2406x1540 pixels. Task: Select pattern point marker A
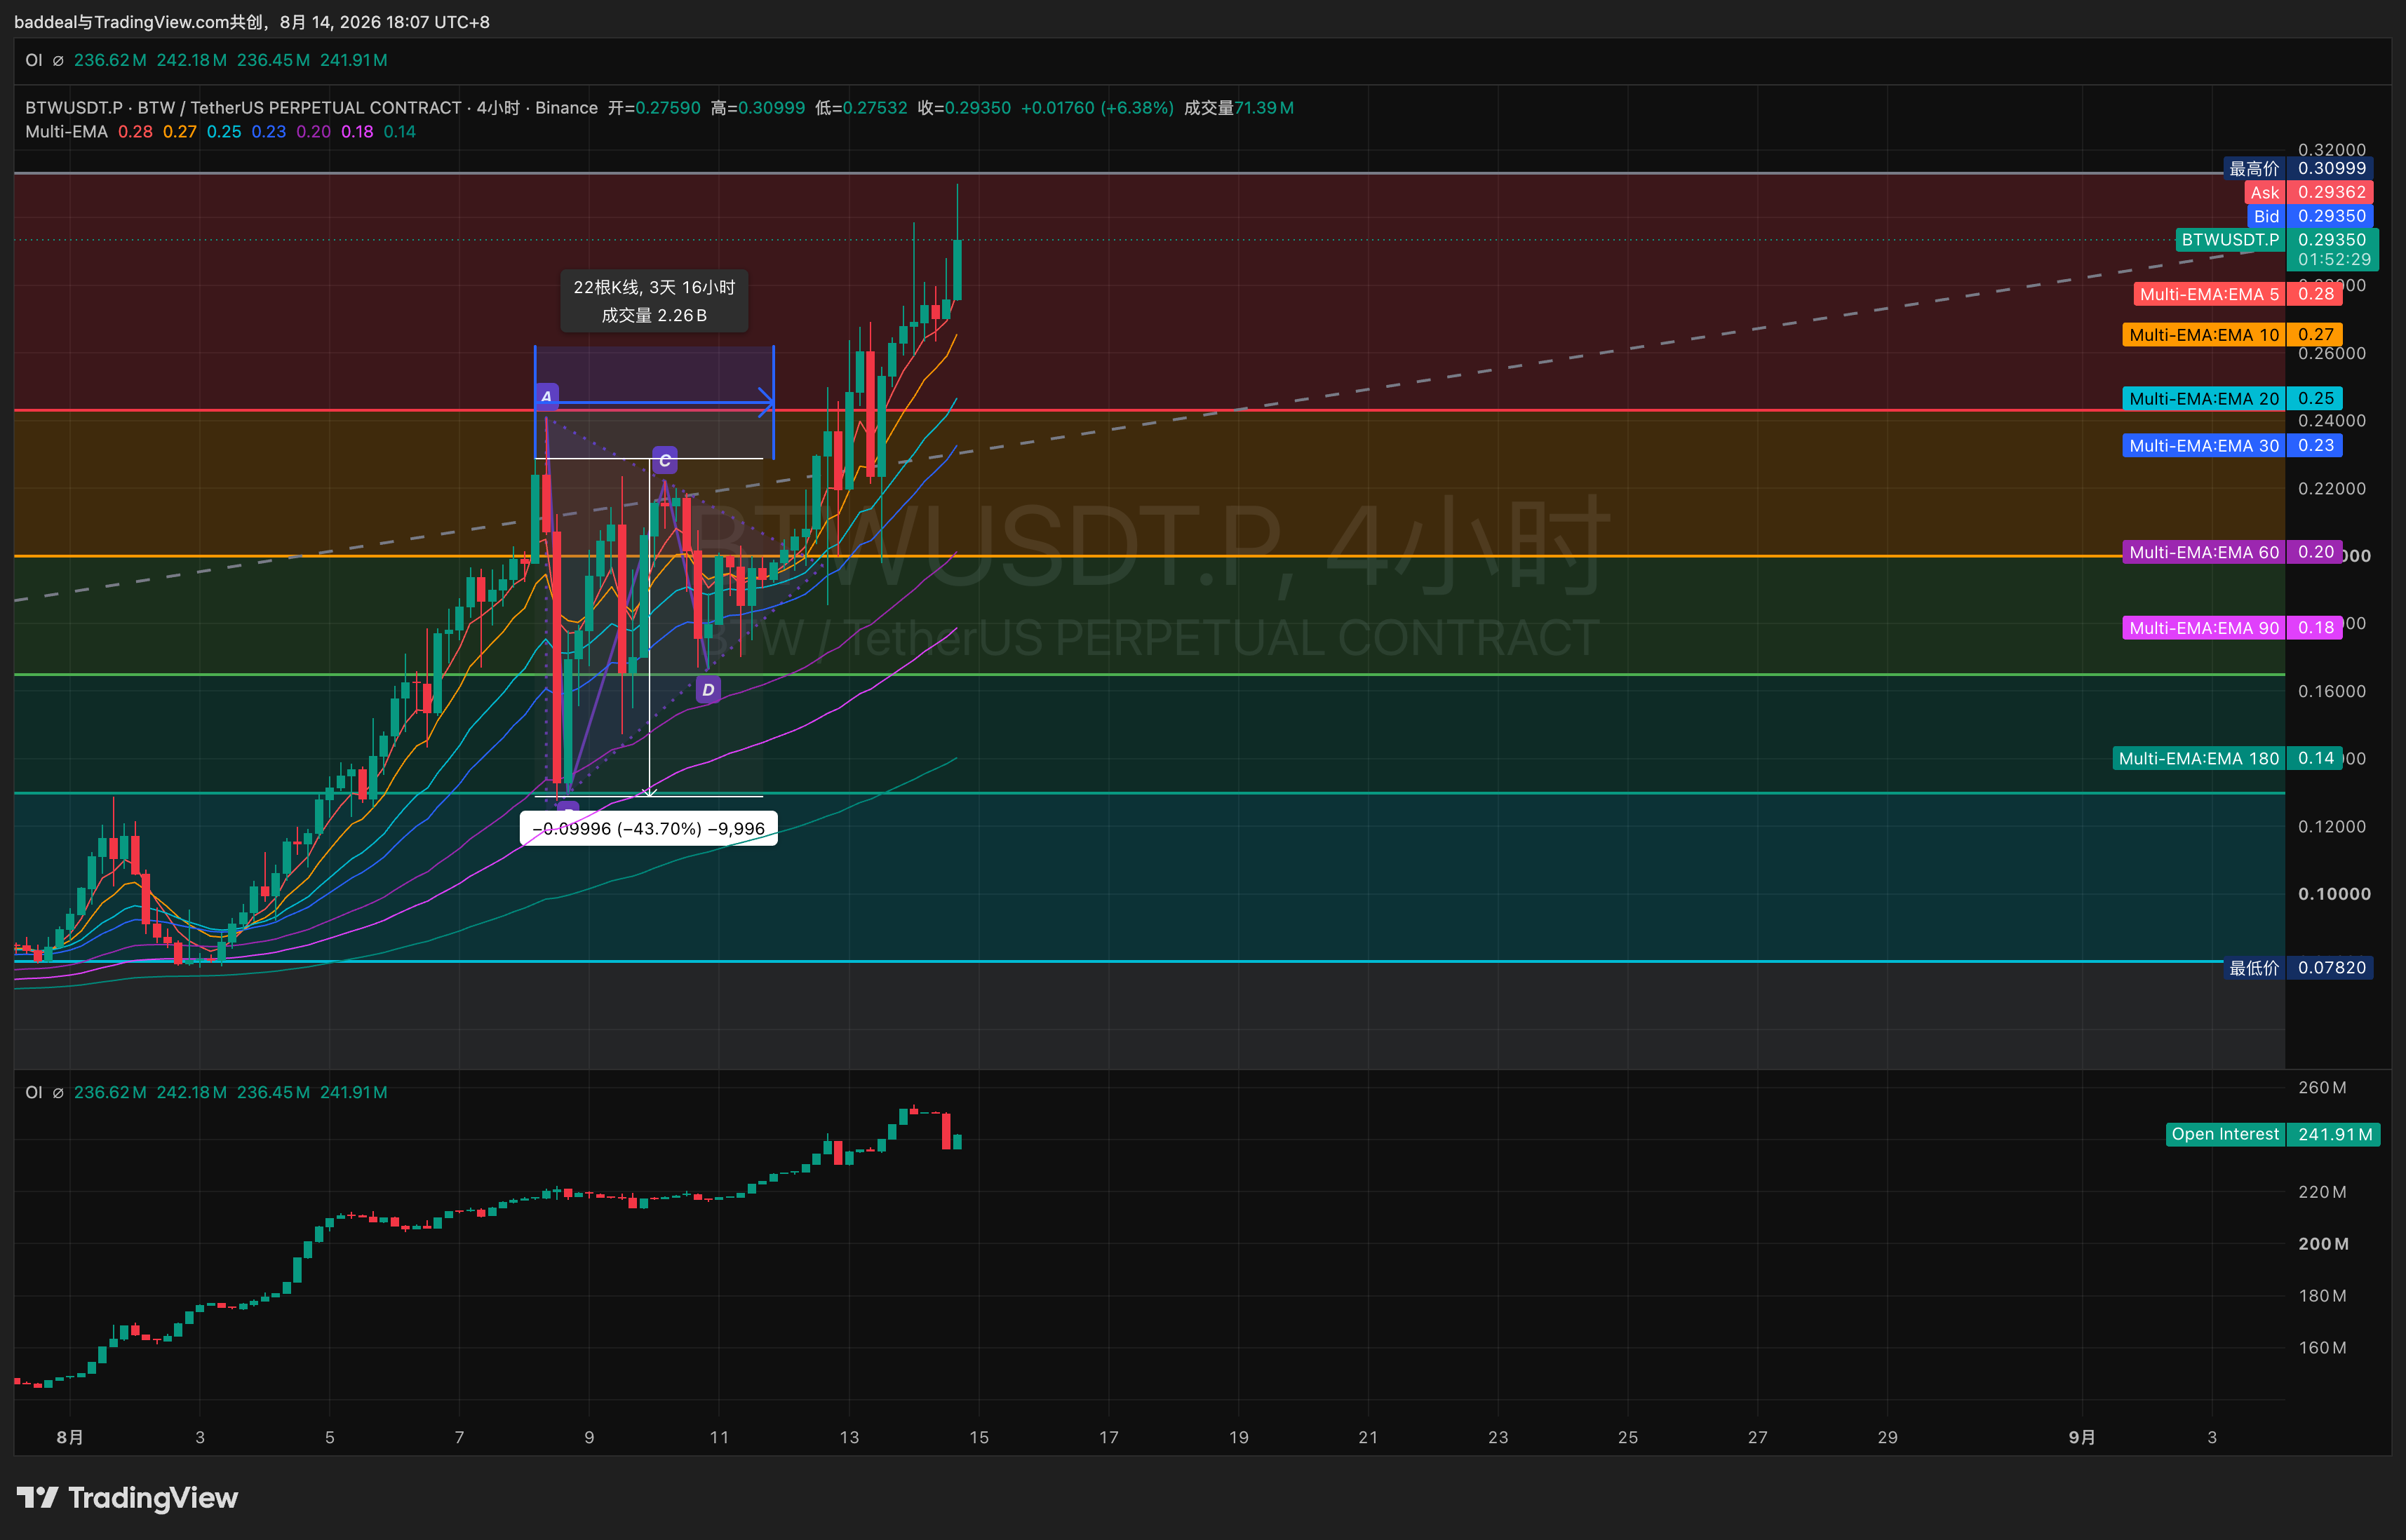tap(546, 397)
